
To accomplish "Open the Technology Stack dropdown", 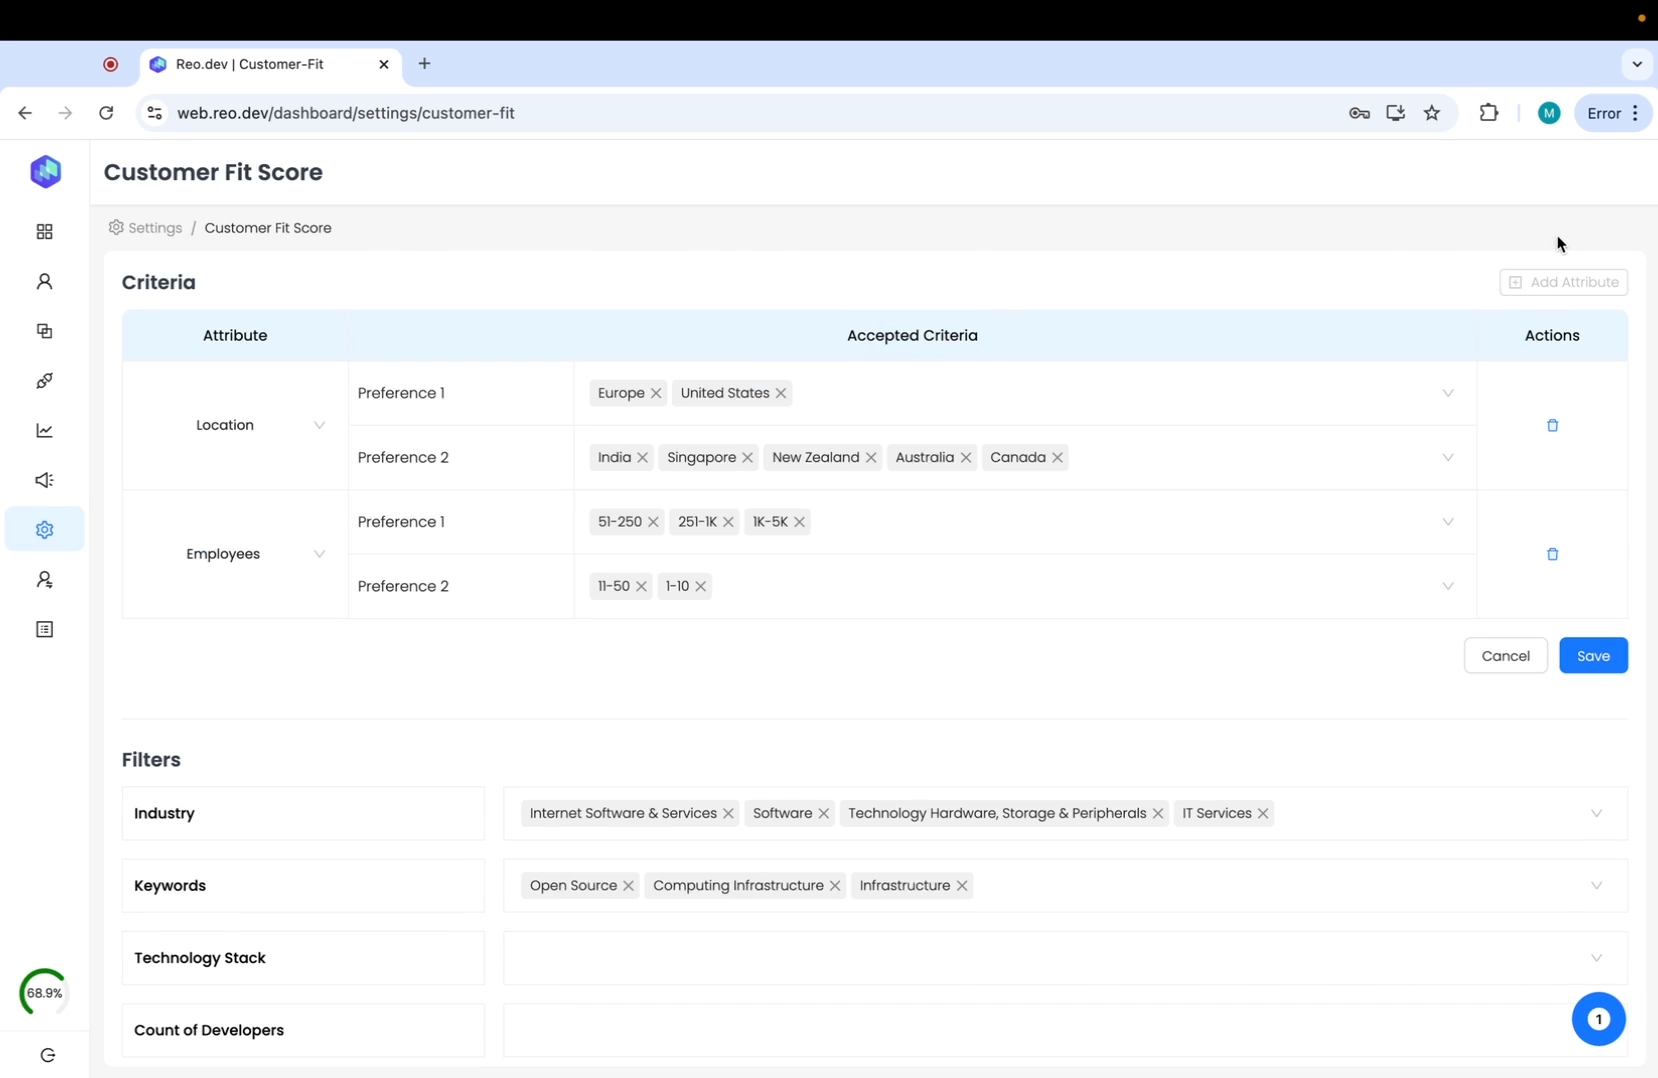I will 1596,958.
